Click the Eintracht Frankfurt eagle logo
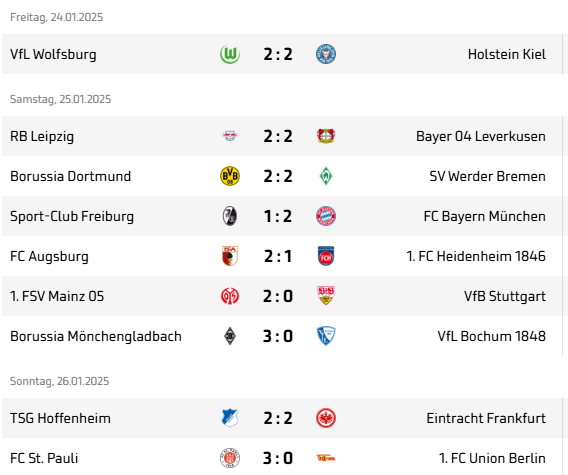This screenshot has width=568, height=475. [x=326, y=418]
